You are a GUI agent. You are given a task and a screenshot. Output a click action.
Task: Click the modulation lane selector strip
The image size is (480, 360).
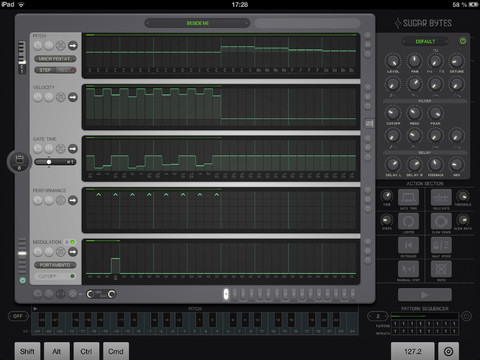click(x=22, y=257)
